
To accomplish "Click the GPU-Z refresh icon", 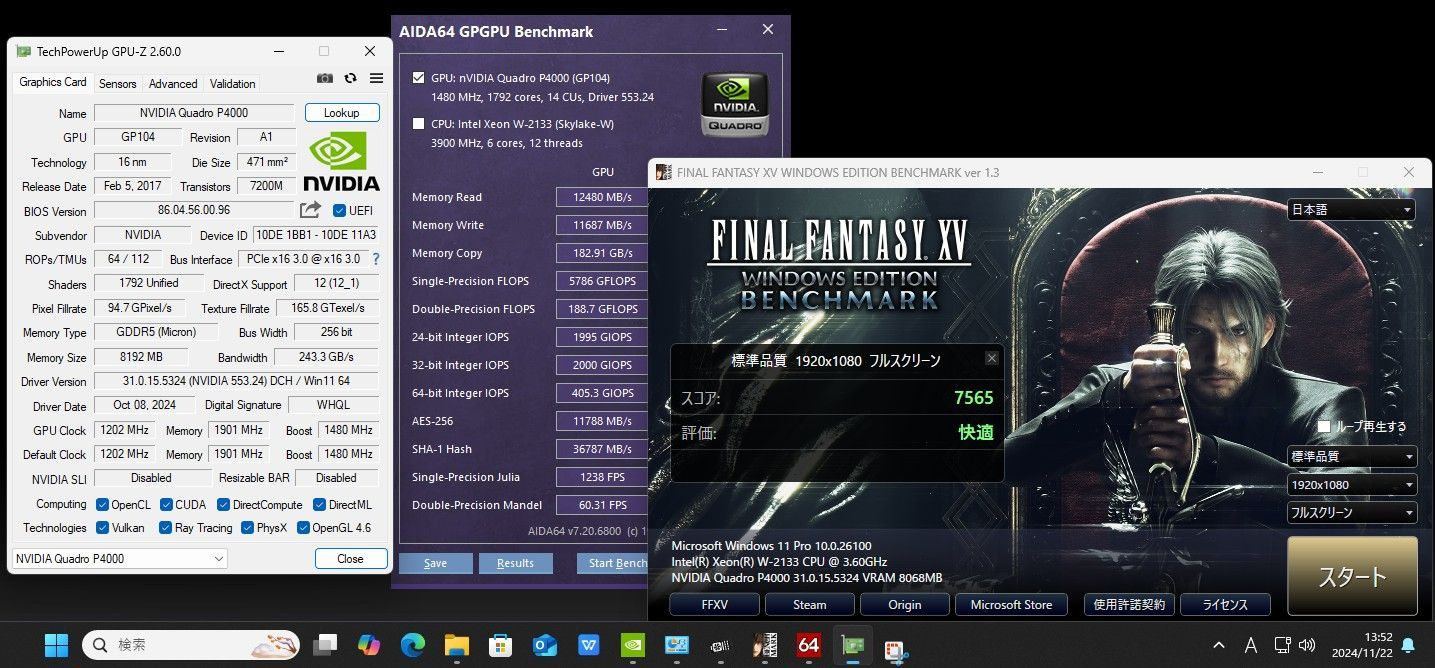I will pos(350,78).
